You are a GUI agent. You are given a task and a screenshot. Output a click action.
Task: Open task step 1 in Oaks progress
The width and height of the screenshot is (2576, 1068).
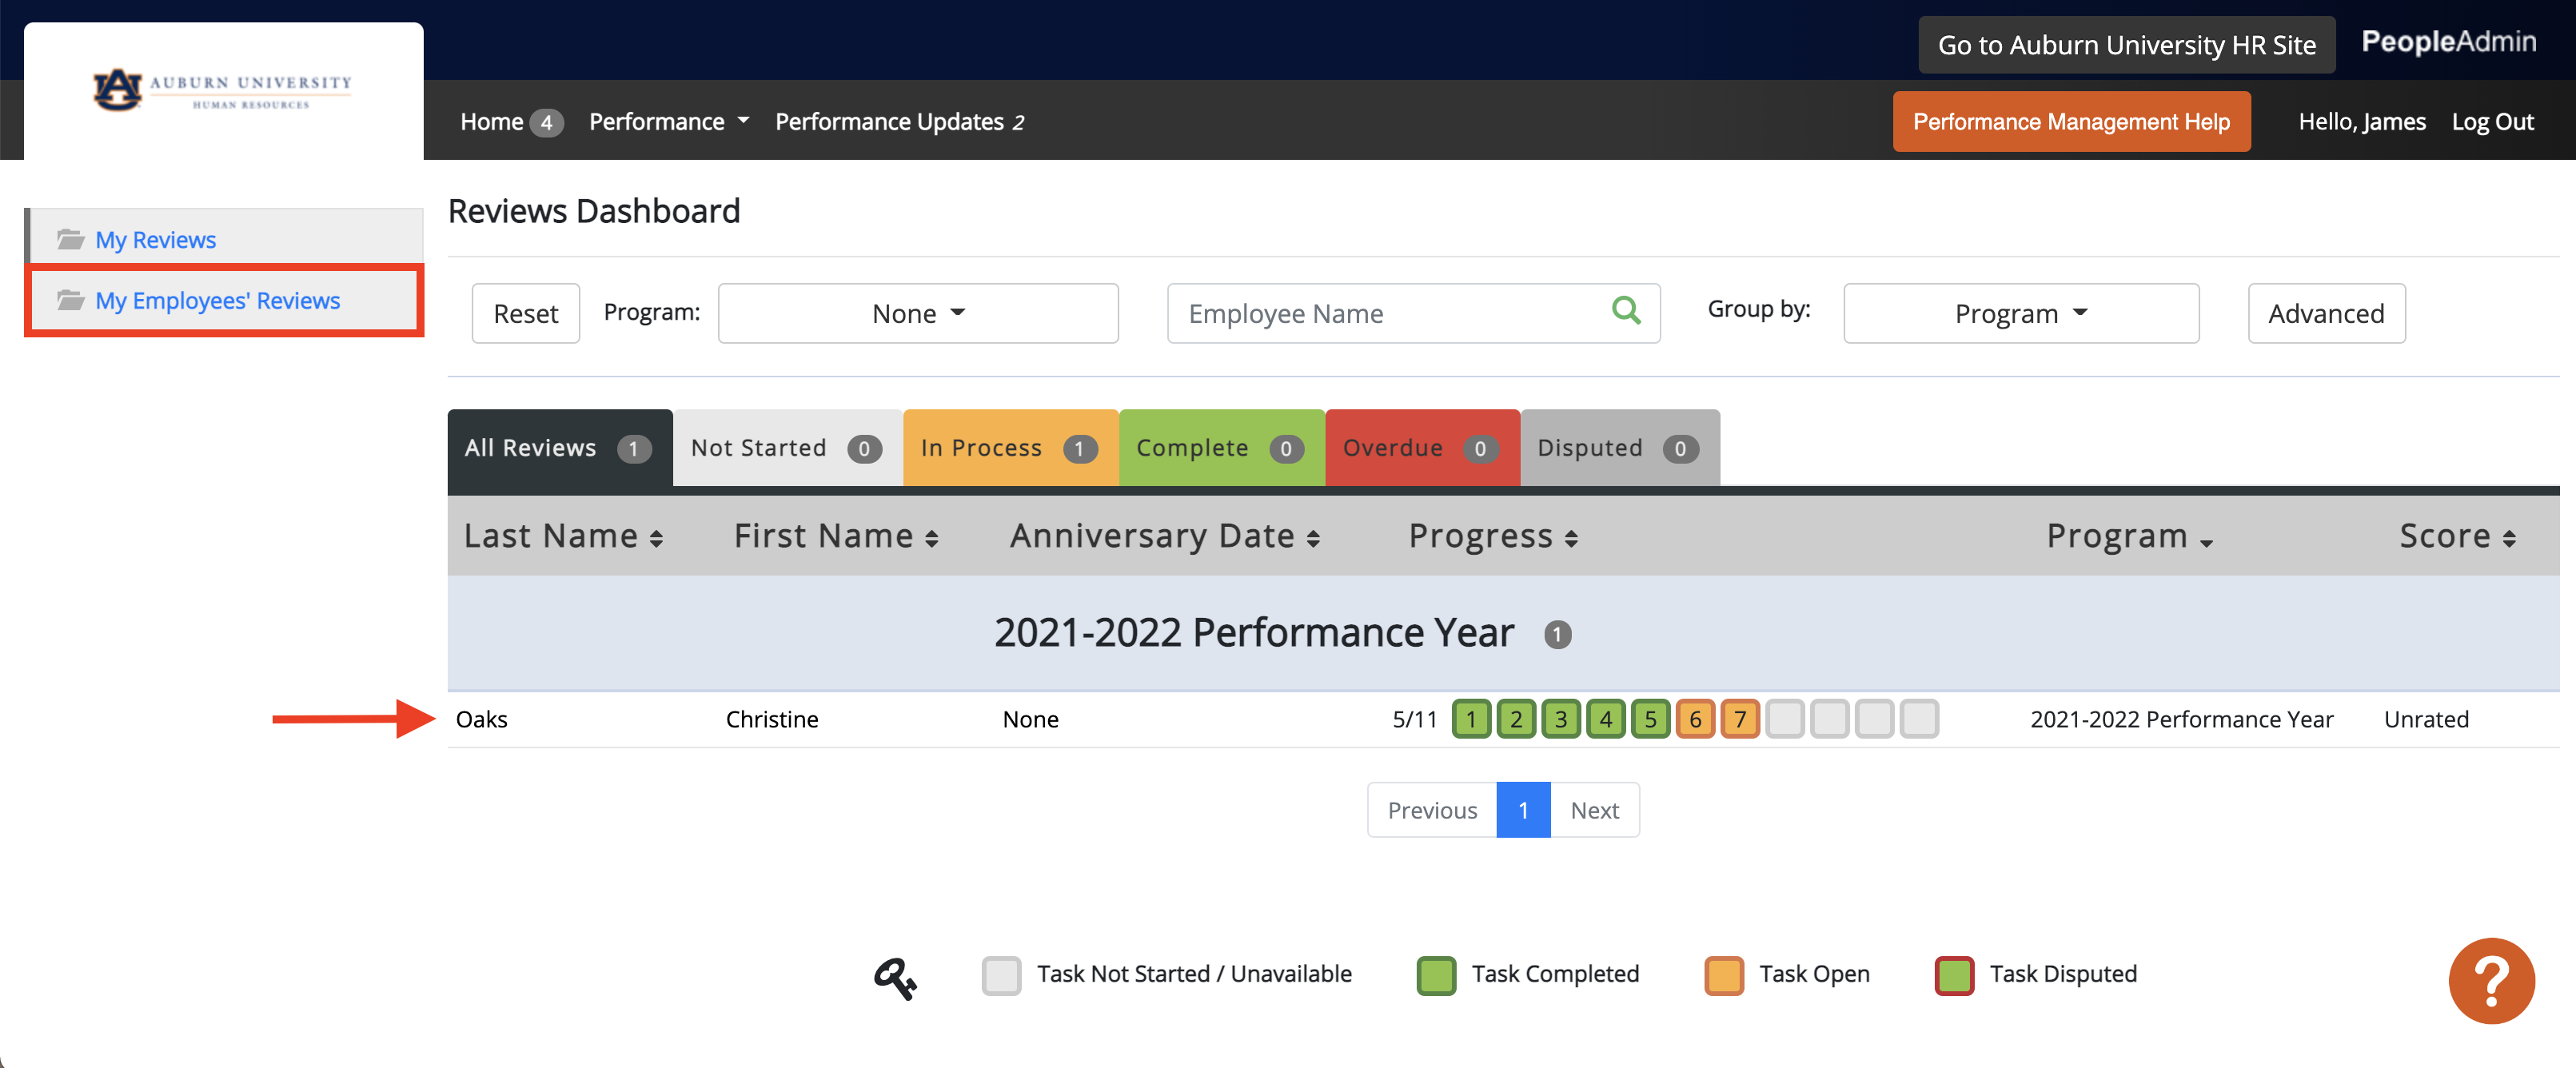(x=1471, y=719)
